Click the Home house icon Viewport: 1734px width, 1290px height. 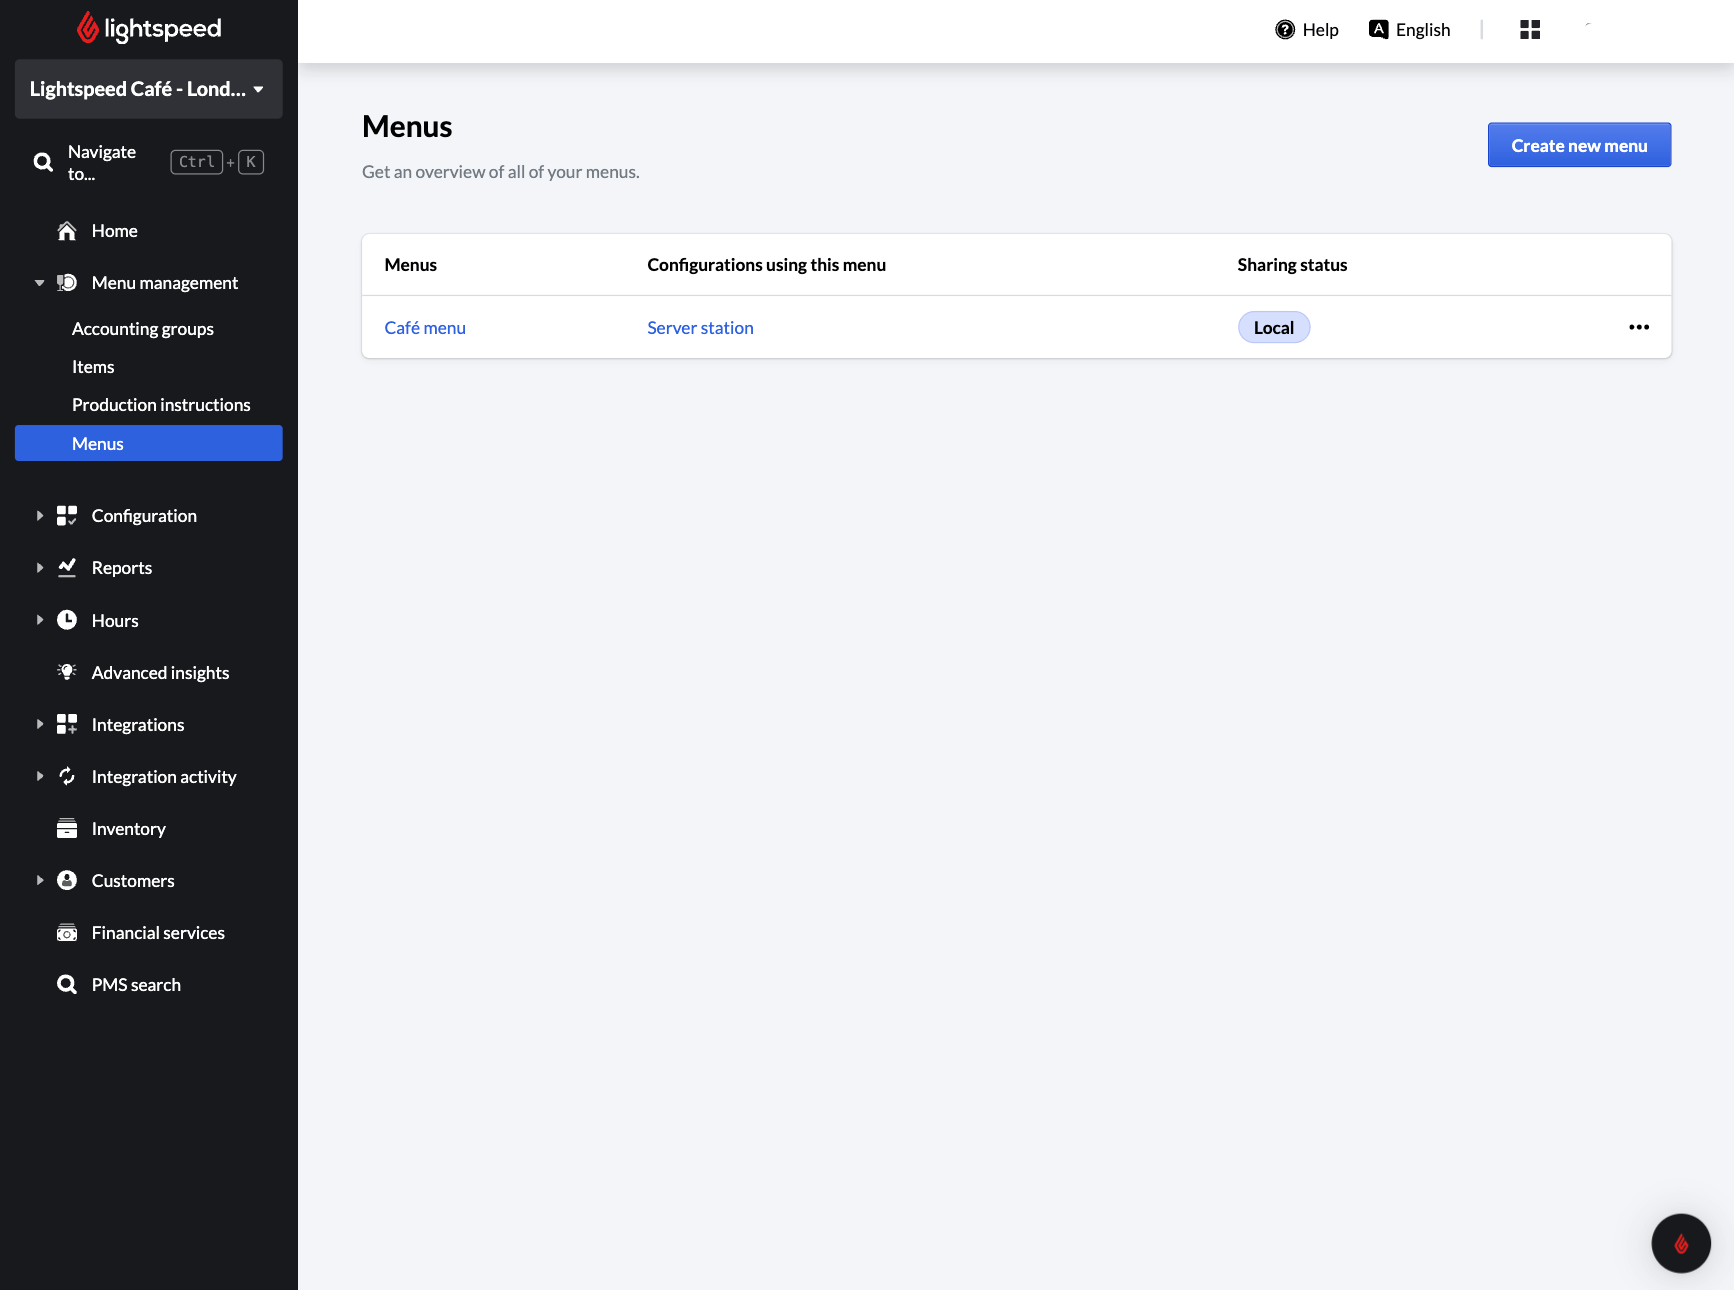(67, 231)
